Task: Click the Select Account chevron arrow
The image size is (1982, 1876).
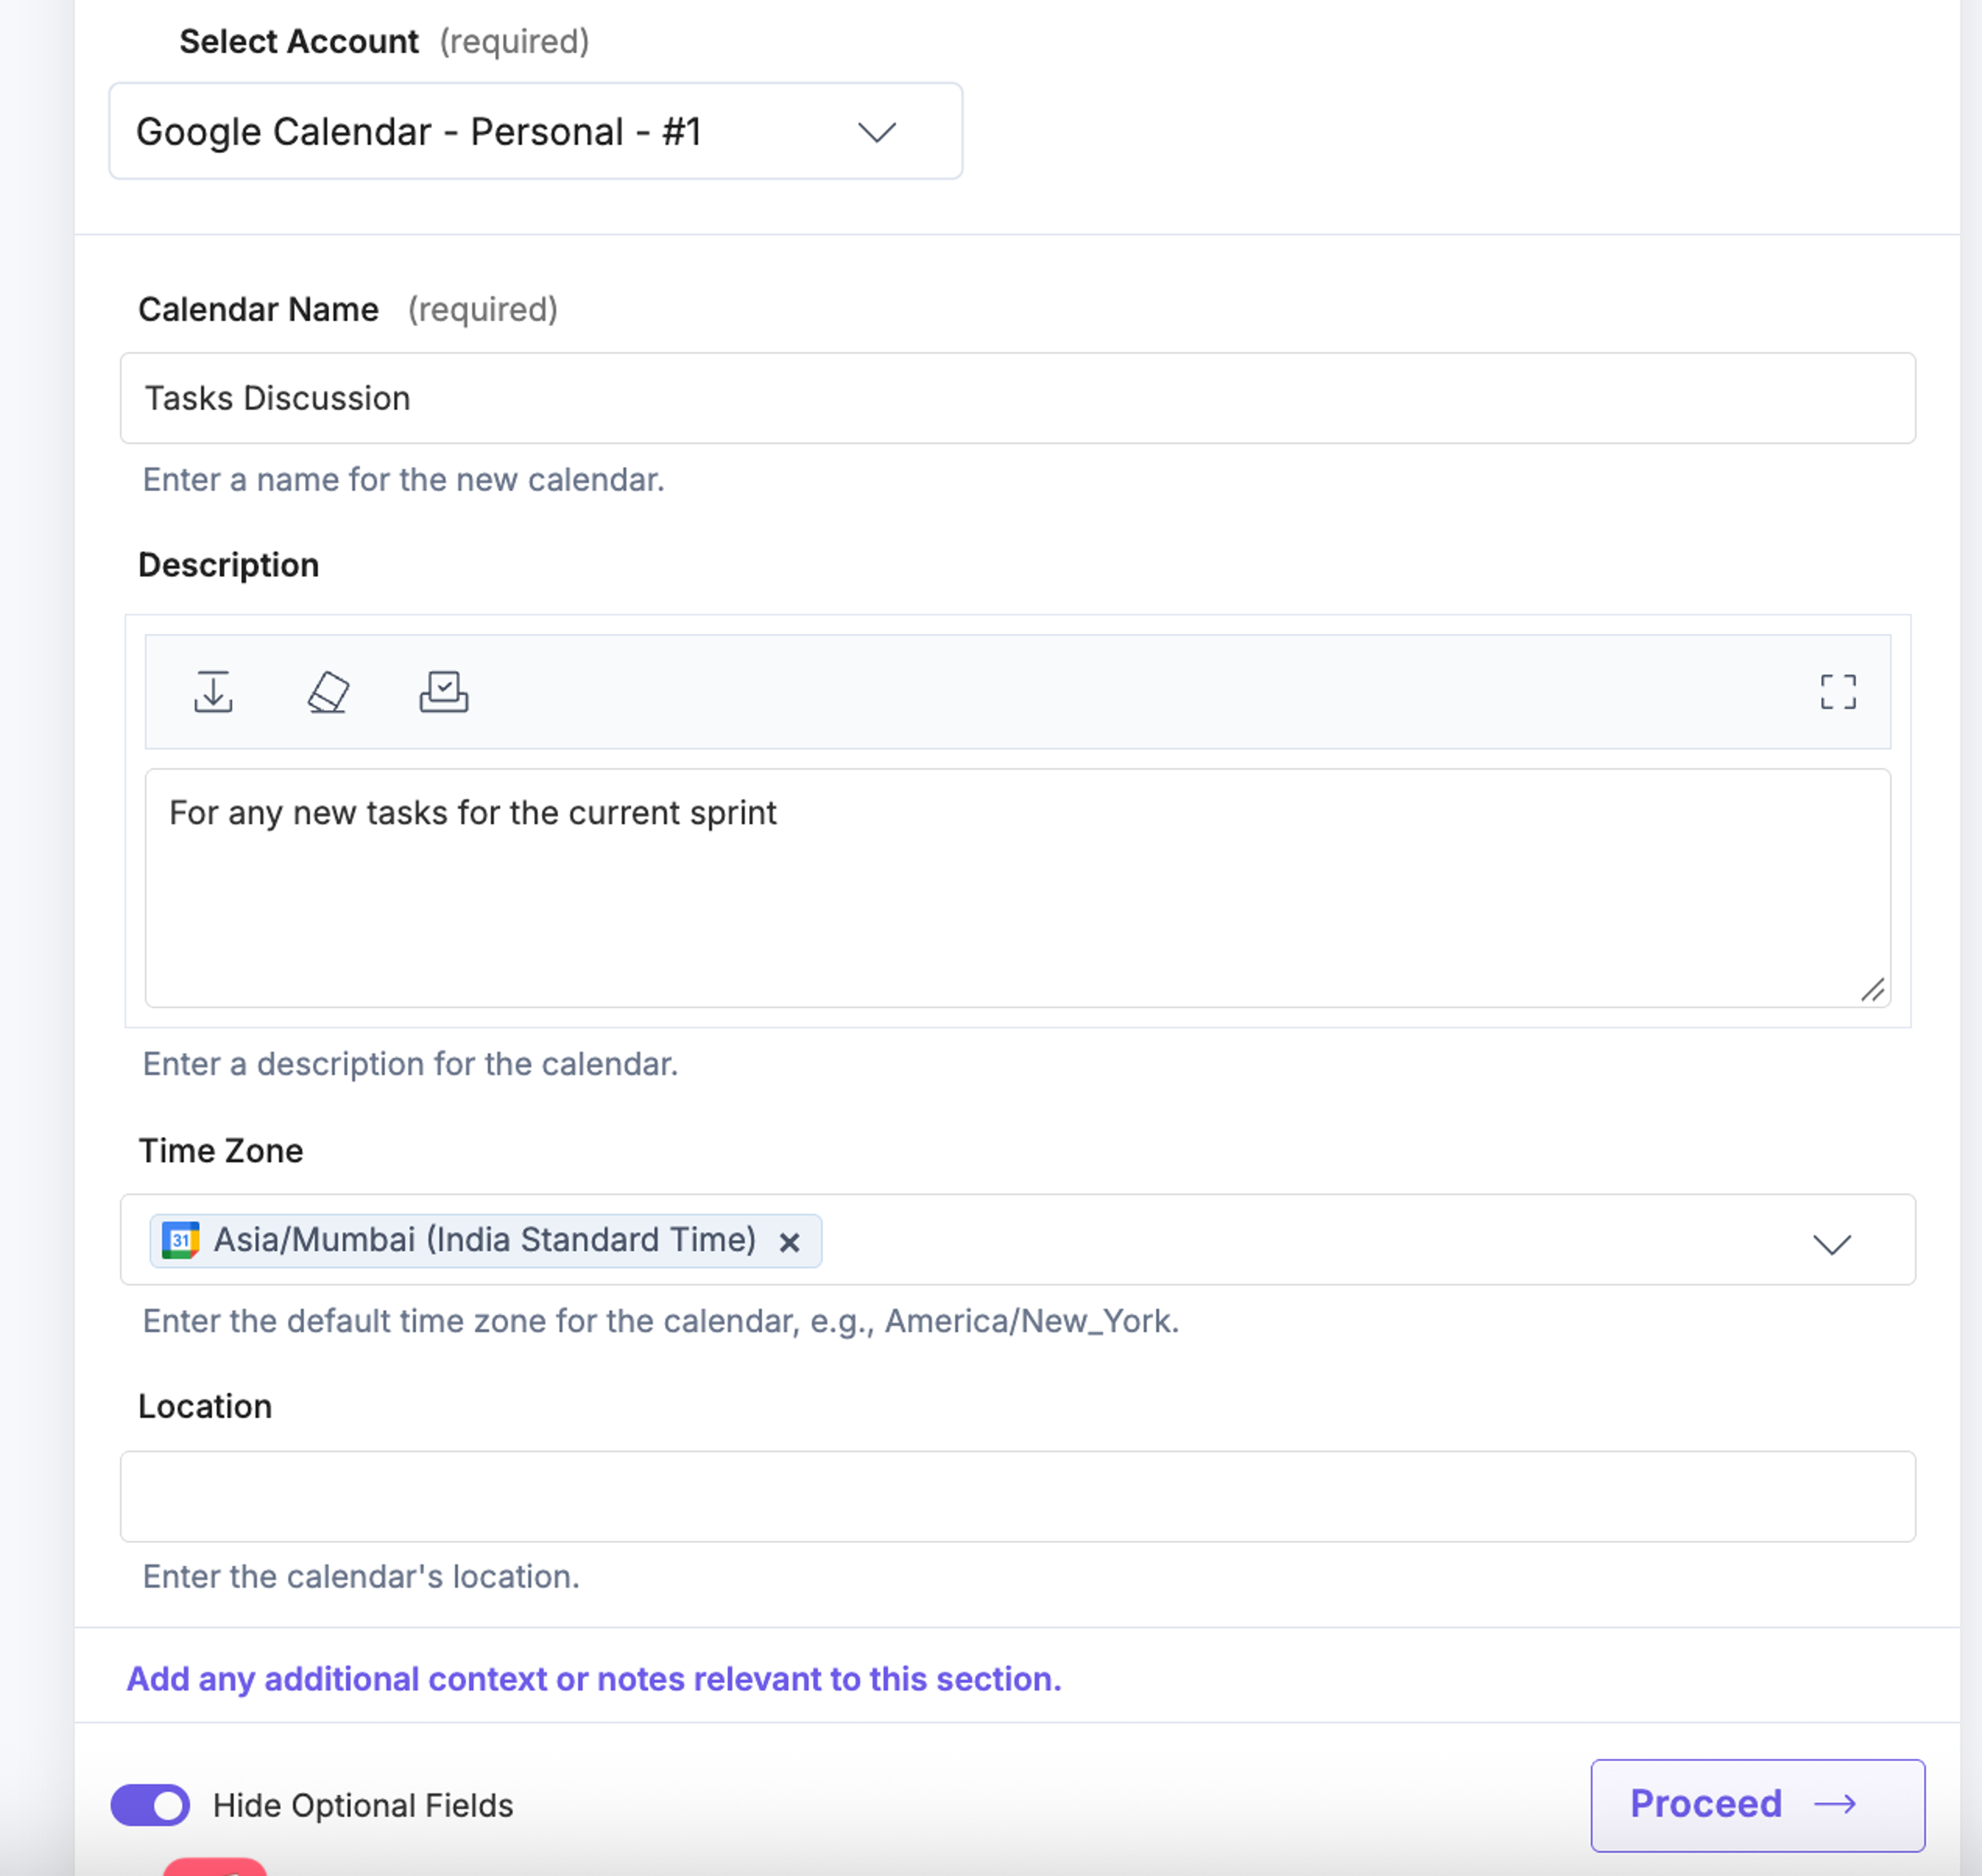Action: [876, 132]
